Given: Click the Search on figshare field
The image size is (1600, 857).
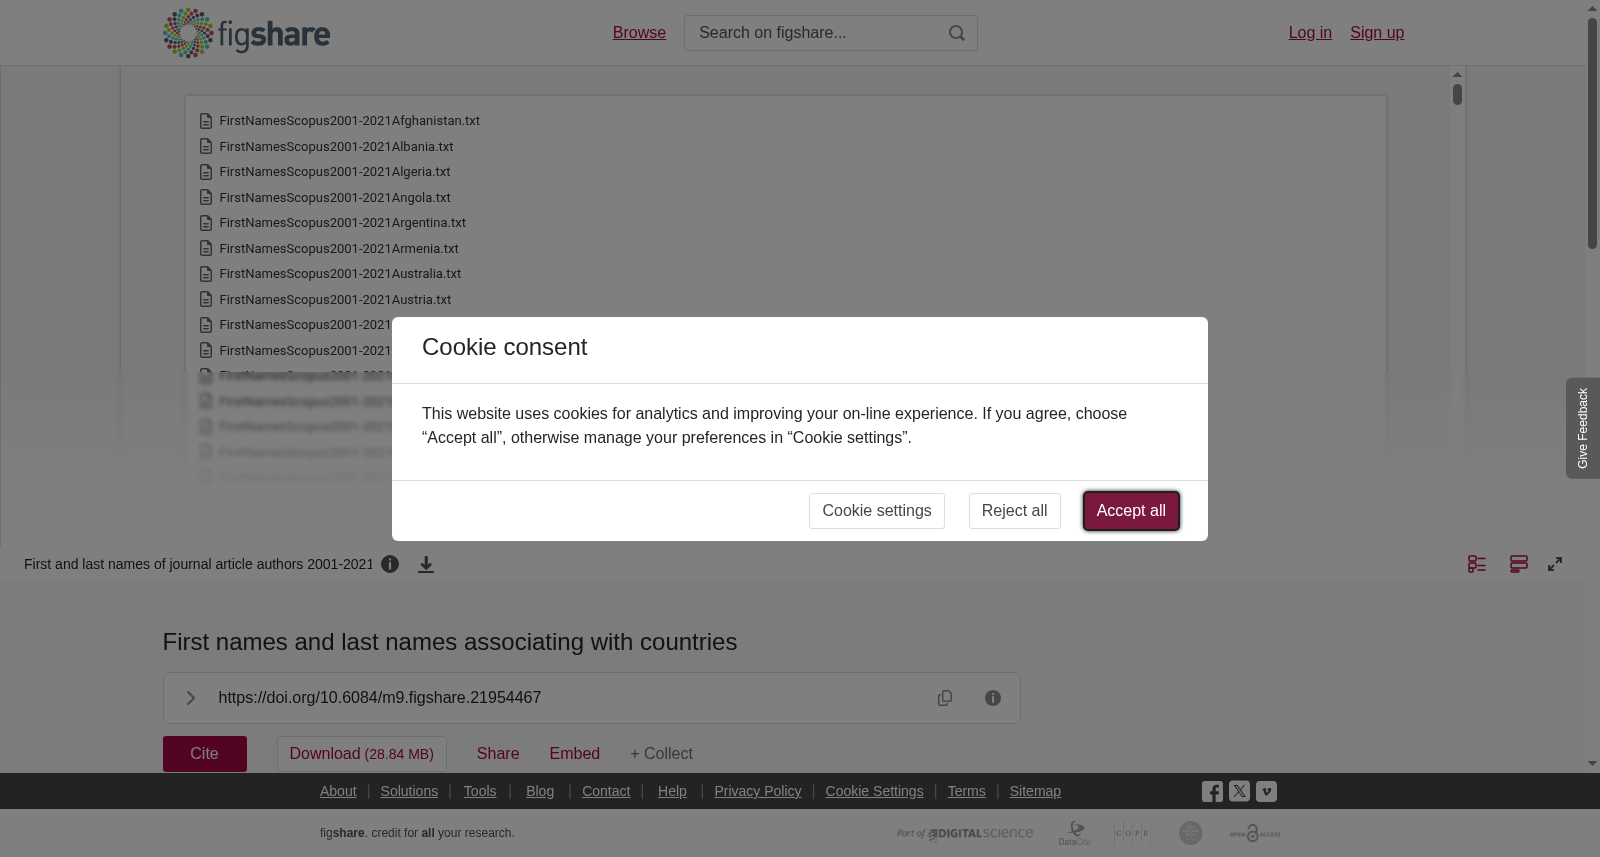Looking at the screenshot, I should [x=815, y=33].
